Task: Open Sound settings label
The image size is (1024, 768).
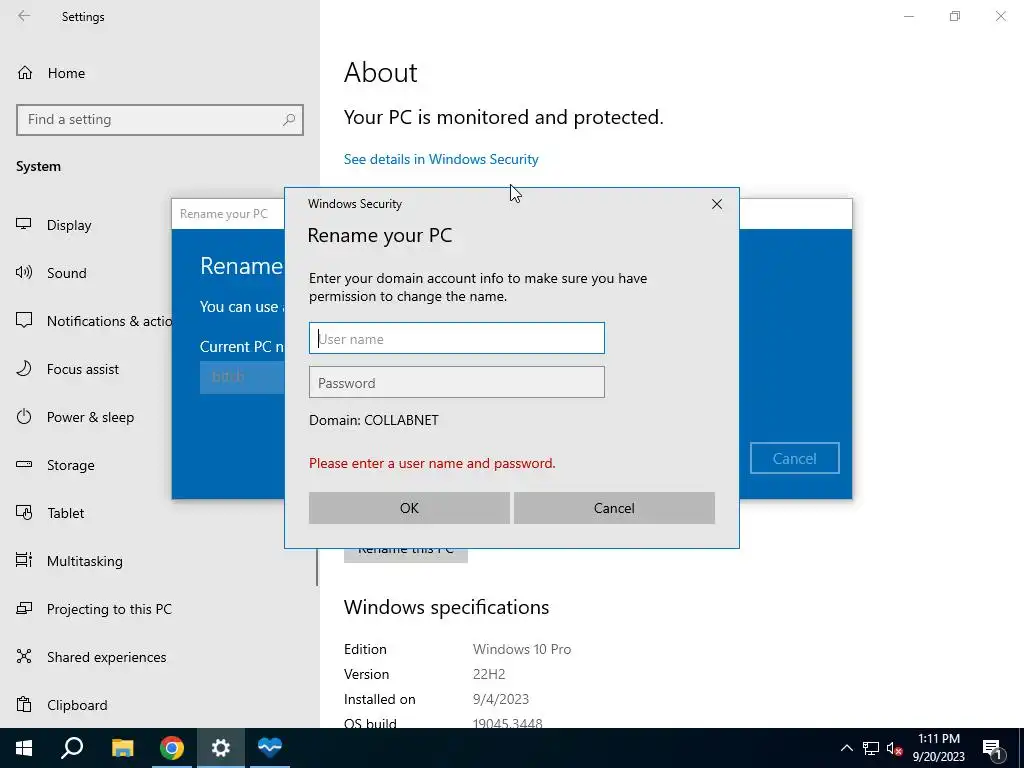Action: coord(67,273)
